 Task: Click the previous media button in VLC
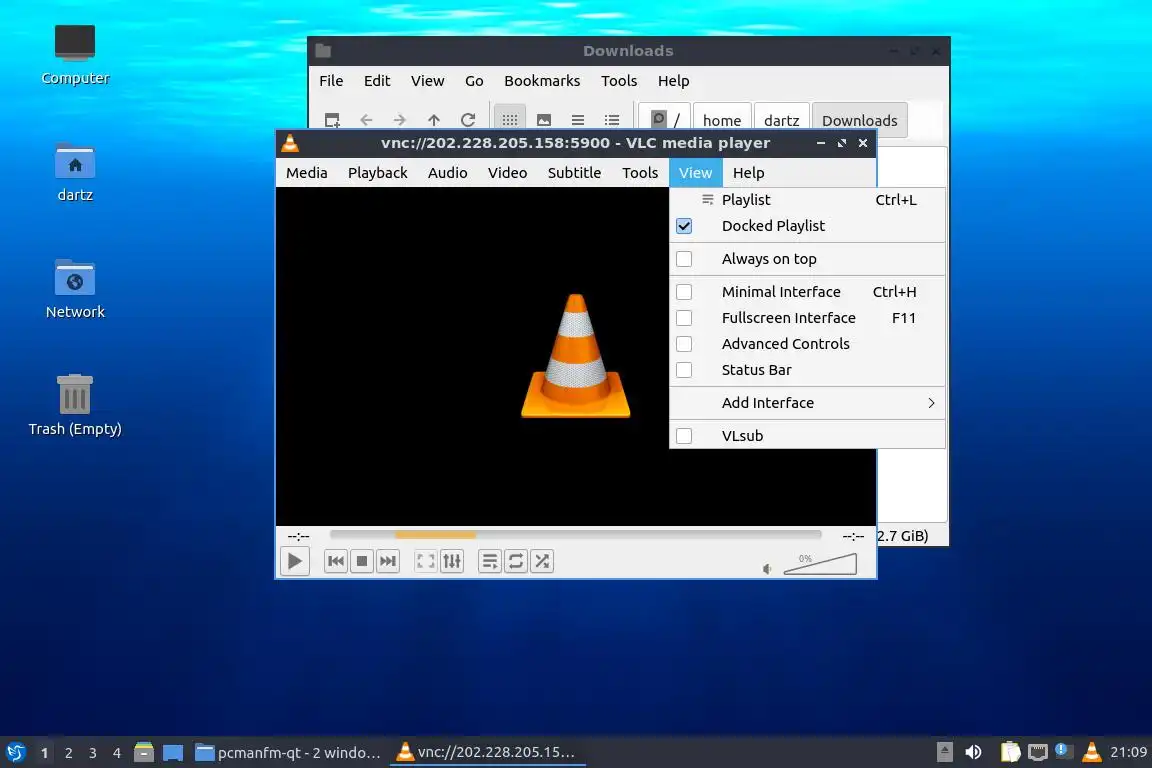click(x=336, y=561)
